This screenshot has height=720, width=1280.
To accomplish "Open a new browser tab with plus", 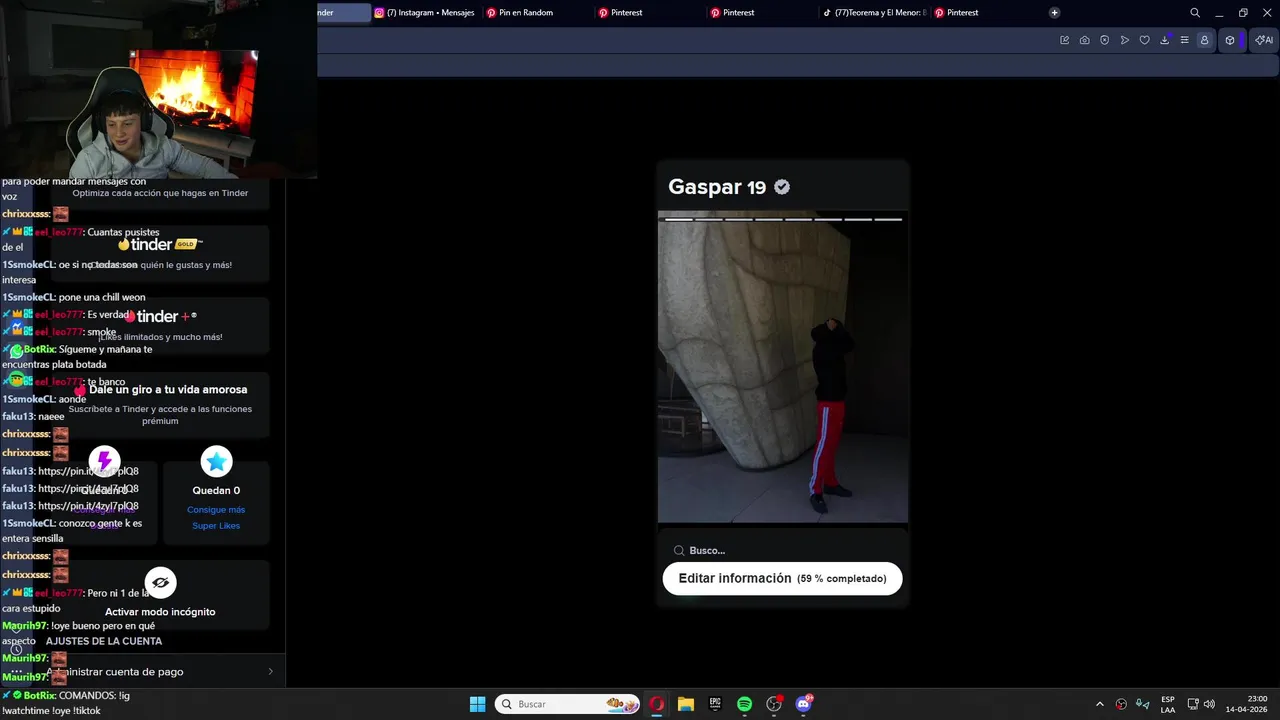I will 1054,13.
